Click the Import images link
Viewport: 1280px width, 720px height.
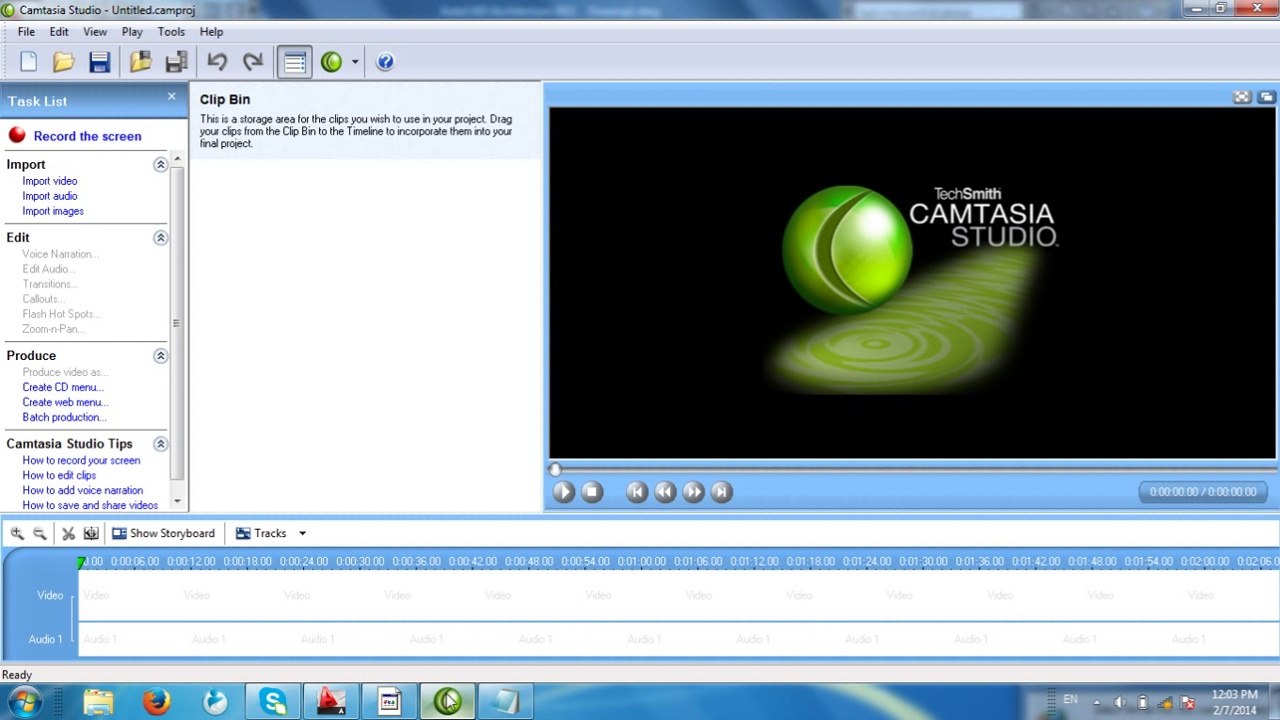53,211
